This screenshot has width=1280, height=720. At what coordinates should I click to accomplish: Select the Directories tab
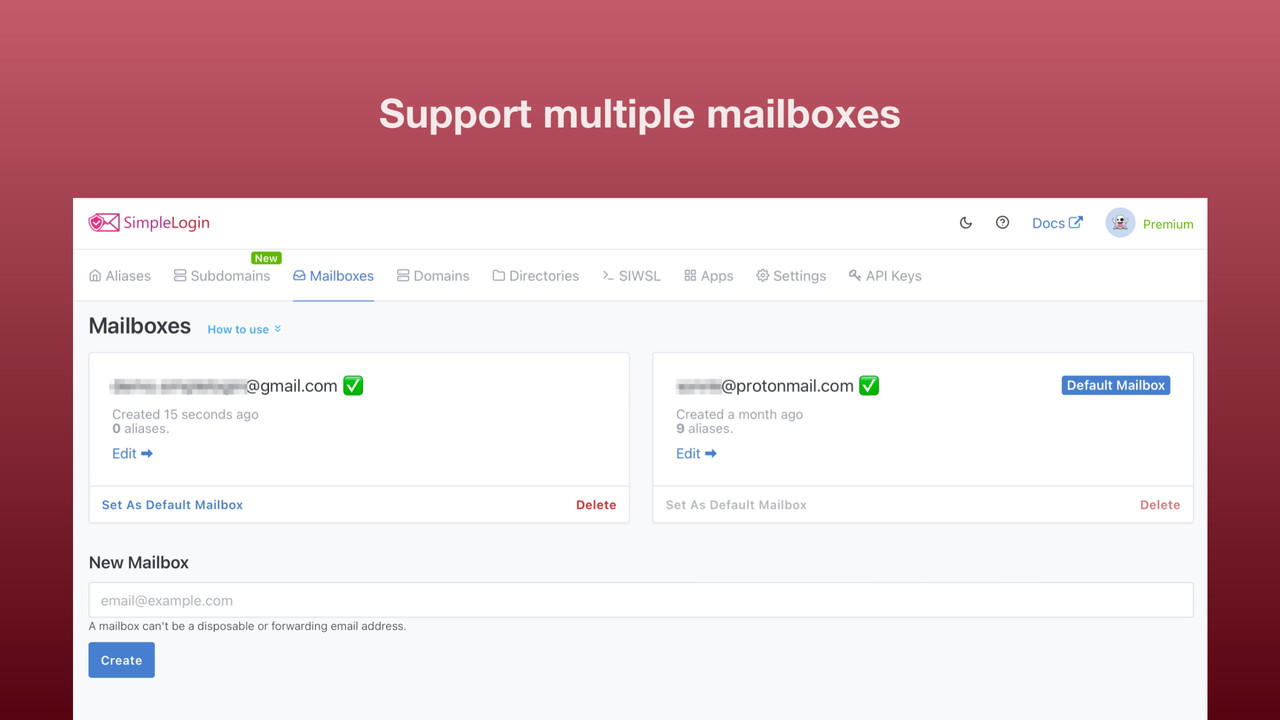535,275
